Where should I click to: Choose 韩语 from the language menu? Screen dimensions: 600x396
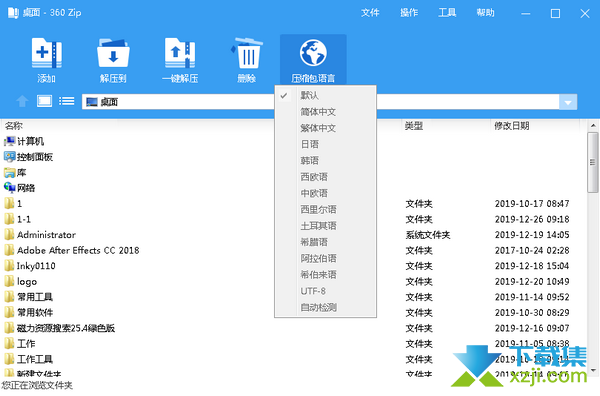326,160
